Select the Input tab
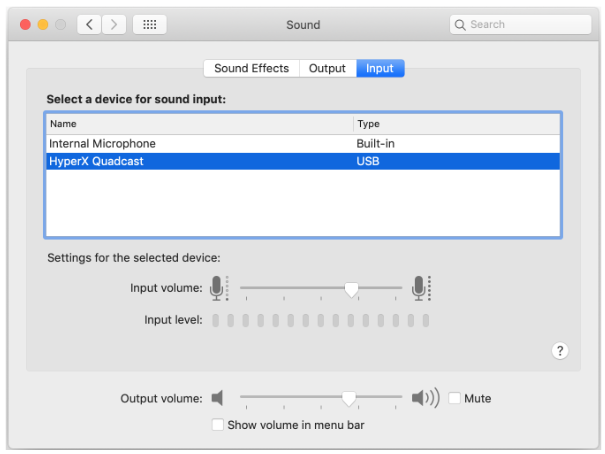This screenshot has height=454, width=605. pyautogui.click(x=380, y=68)
